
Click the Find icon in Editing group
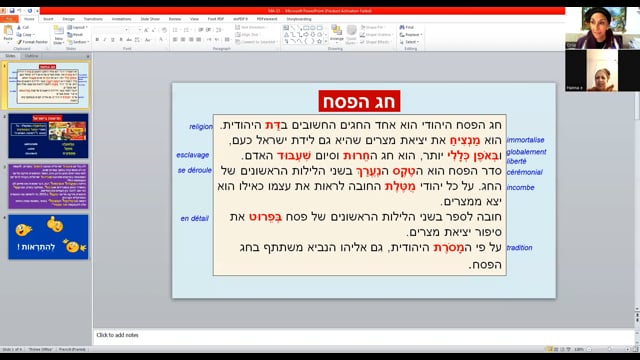tap(402, 27)
